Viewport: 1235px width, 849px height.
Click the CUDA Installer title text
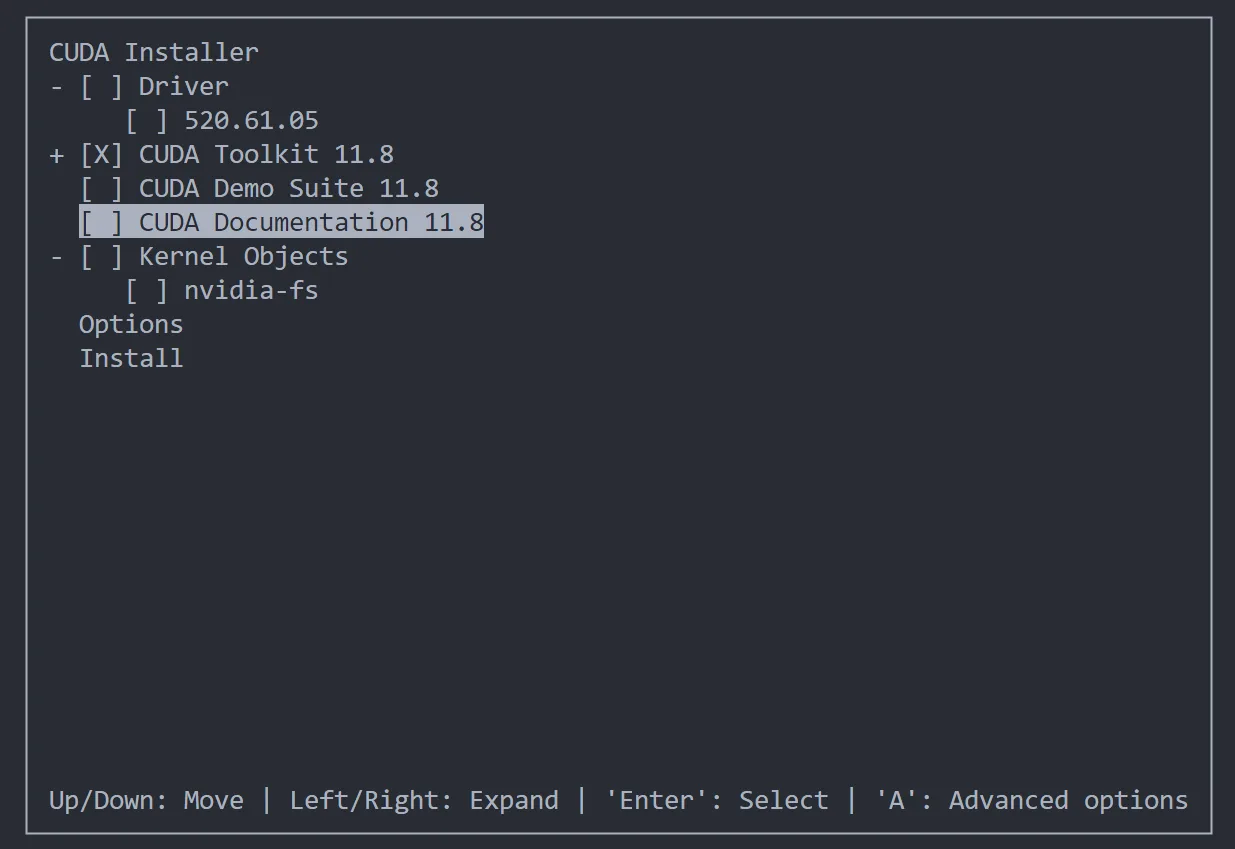154,52
